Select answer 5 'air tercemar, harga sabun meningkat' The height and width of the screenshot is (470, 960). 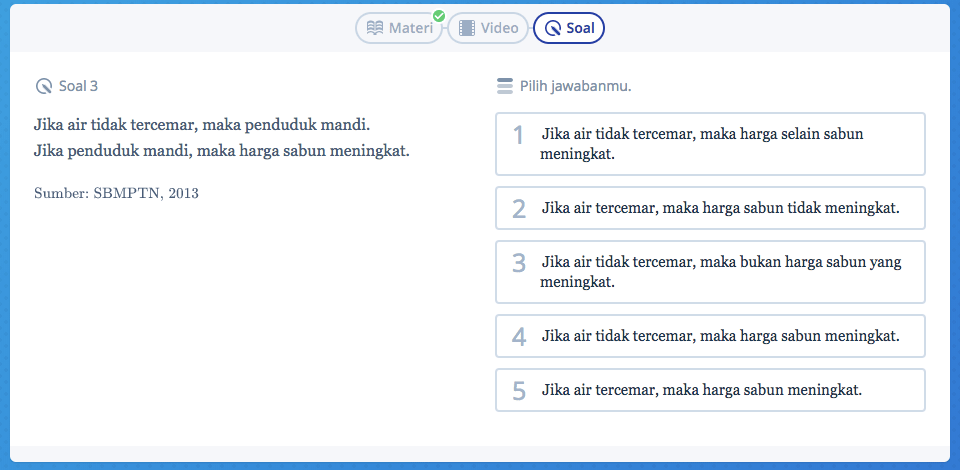point(710,390)
